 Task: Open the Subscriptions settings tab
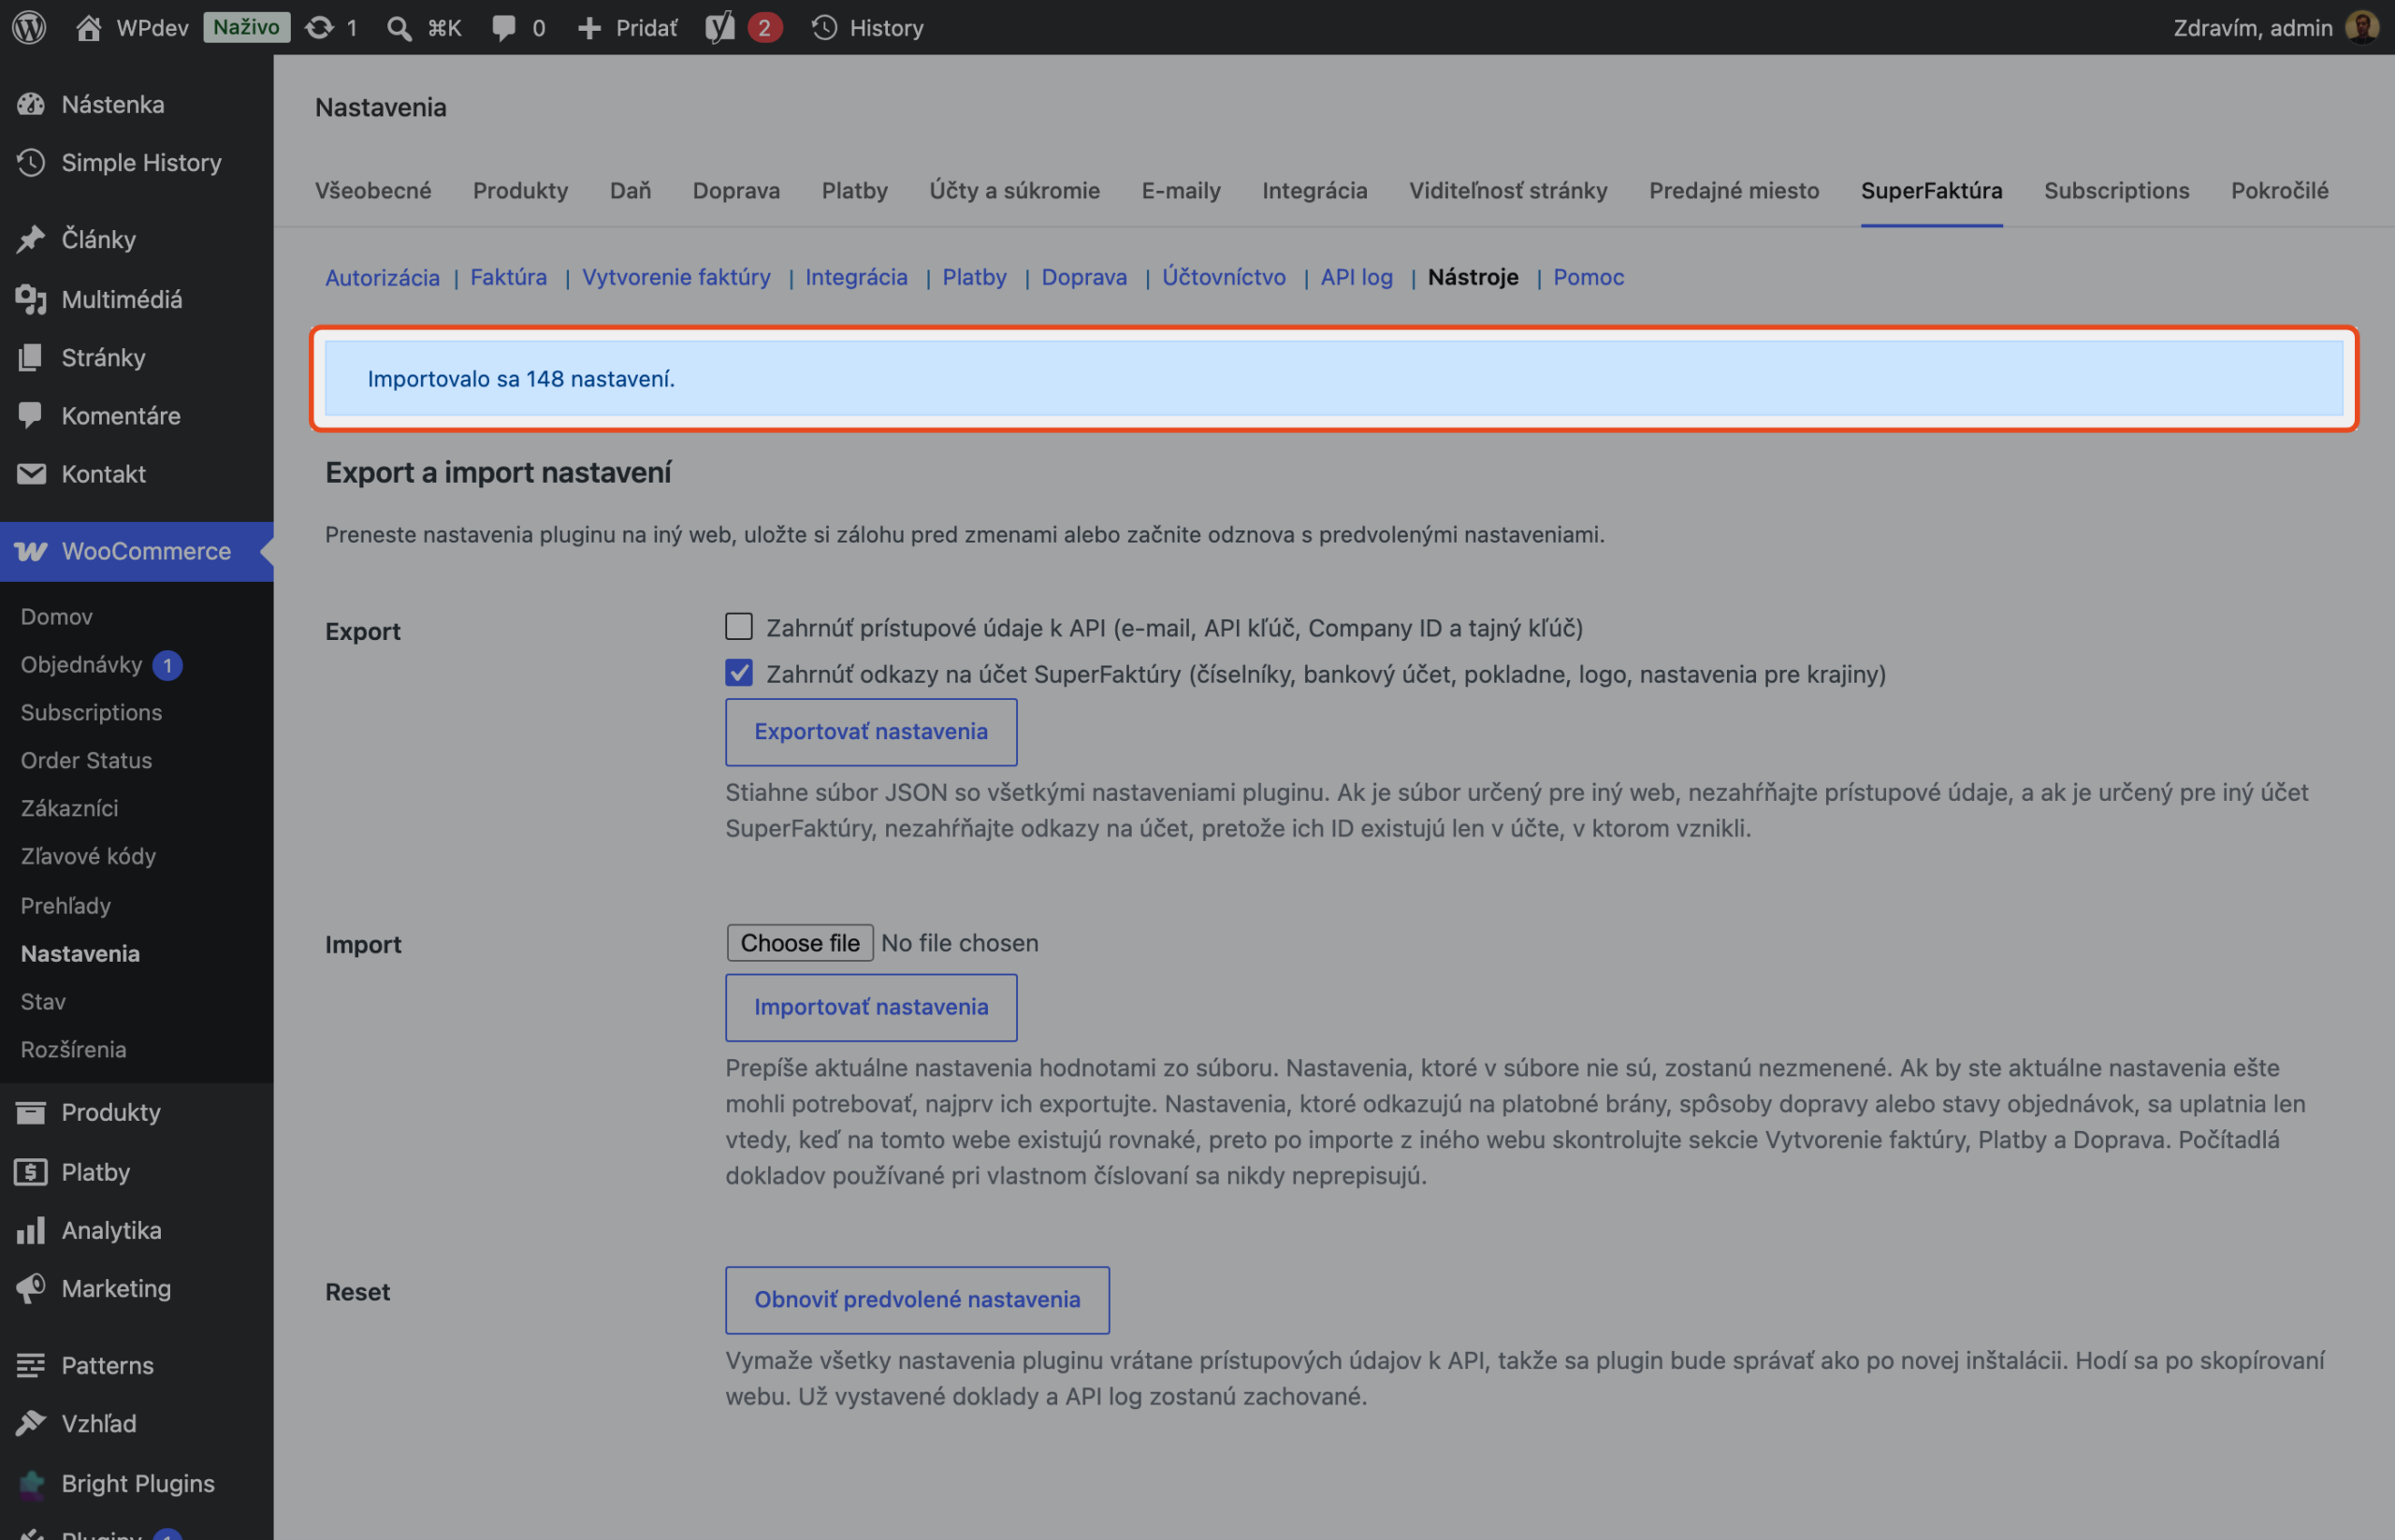[2116, 190]
